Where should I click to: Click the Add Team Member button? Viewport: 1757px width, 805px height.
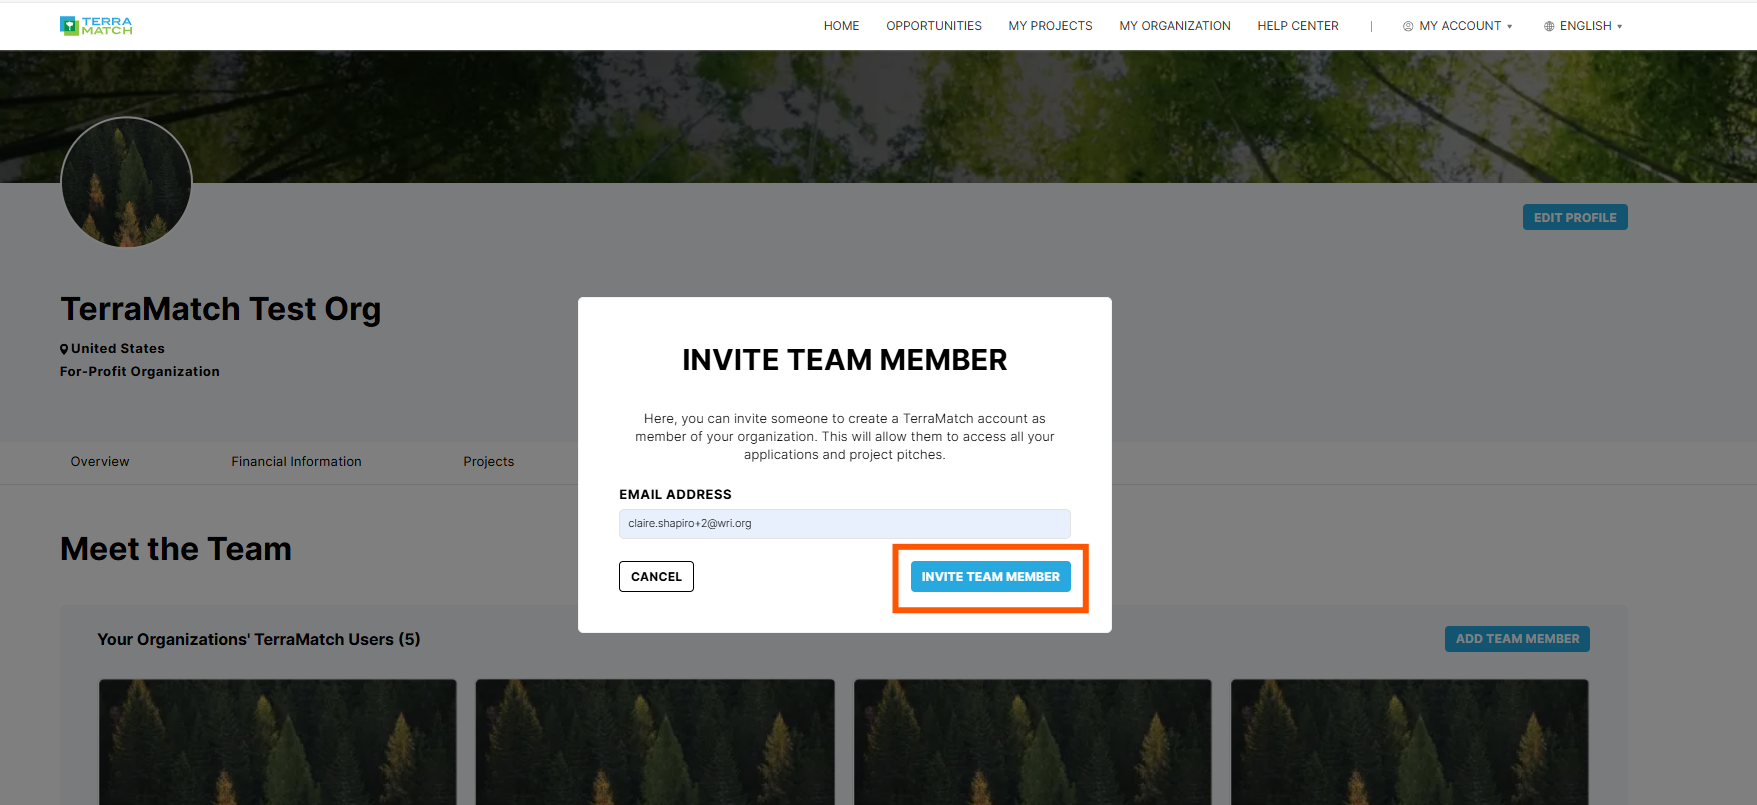1517,639
